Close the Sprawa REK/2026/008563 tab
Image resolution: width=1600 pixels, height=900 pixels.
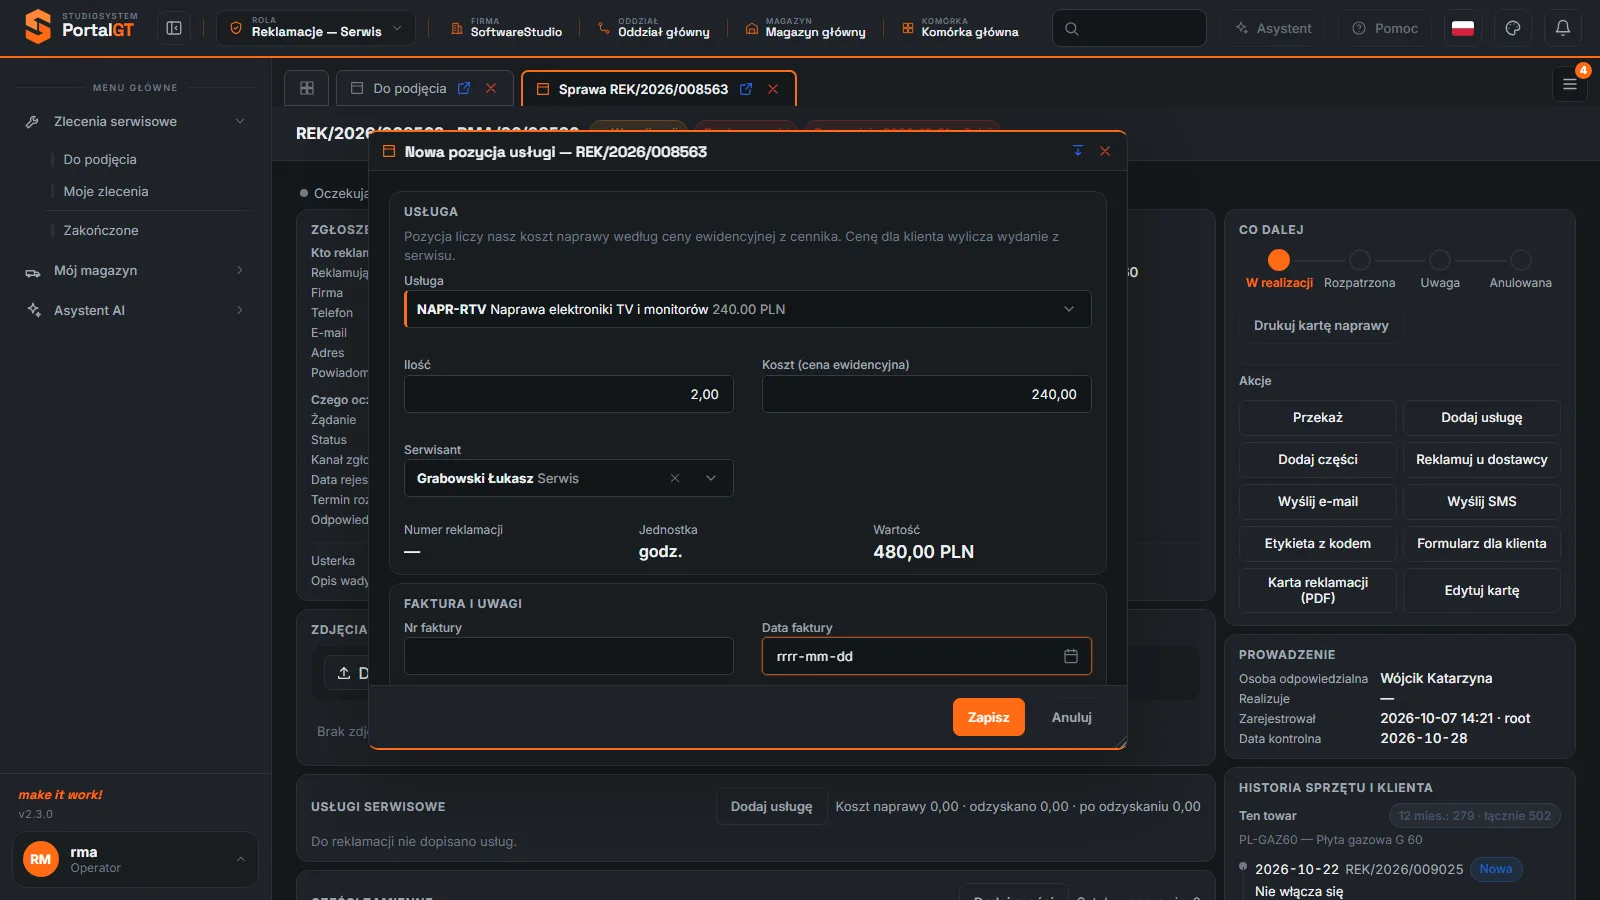(x=773, y=89)
